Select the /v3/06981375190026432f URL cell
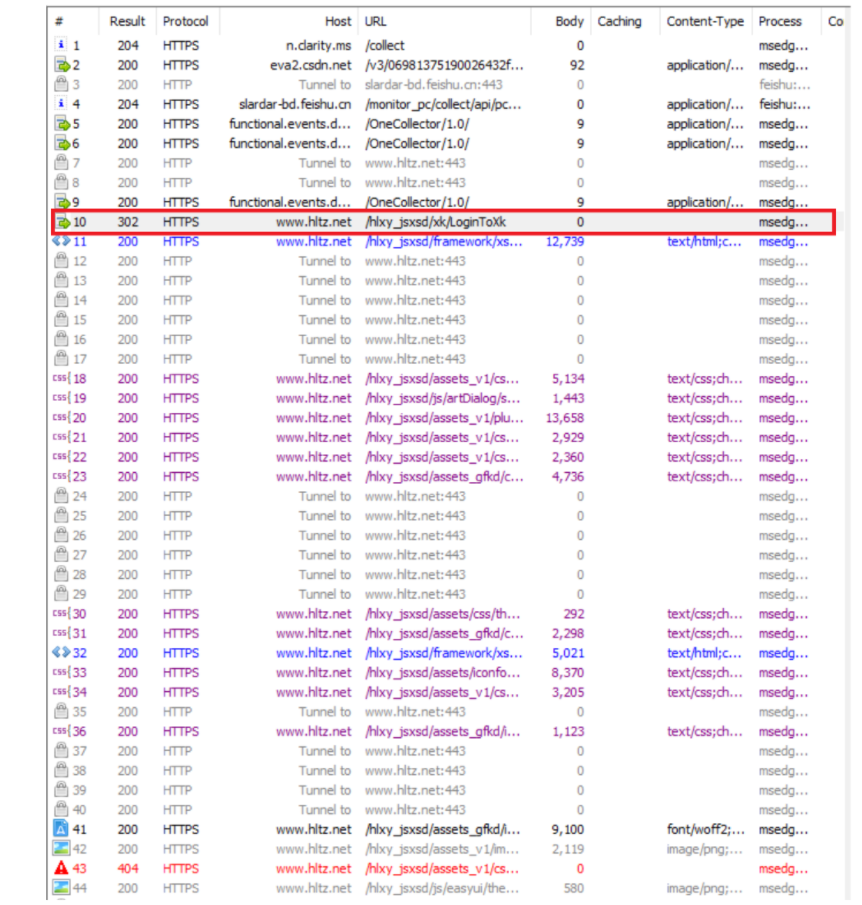Image resolution: width=862 pixels, height=905 pixels. [444, 65]
